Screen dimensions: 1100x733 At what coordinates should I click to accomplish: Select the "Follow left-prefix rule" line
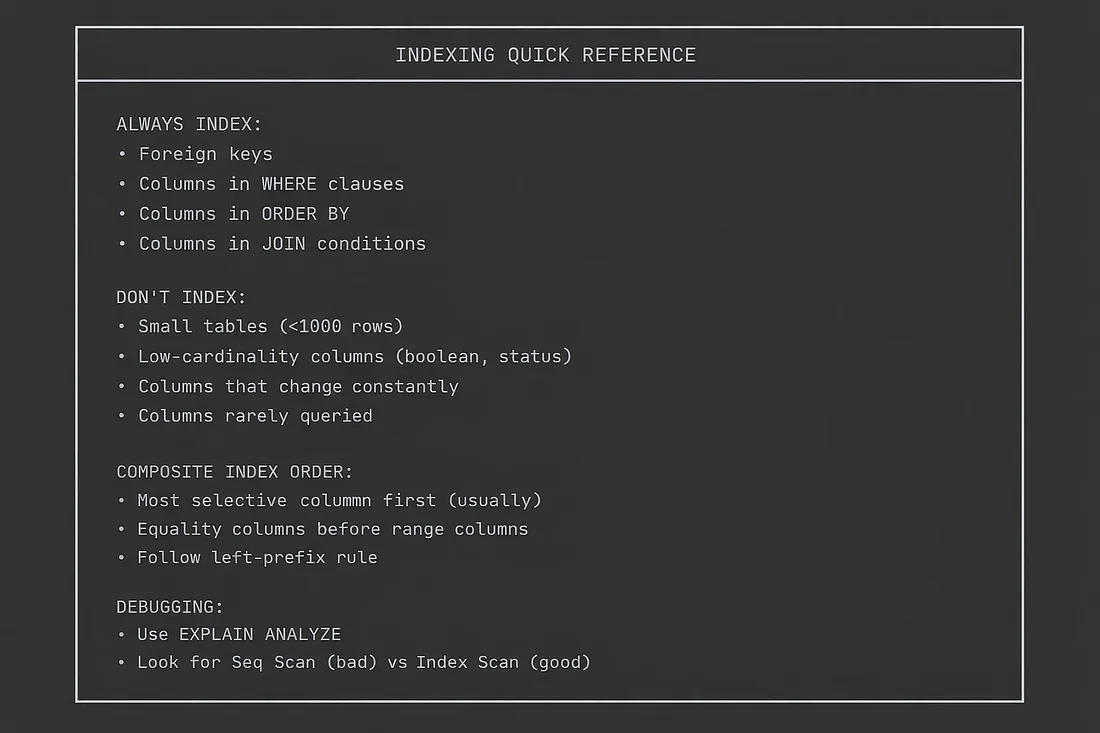pos(257,558)
